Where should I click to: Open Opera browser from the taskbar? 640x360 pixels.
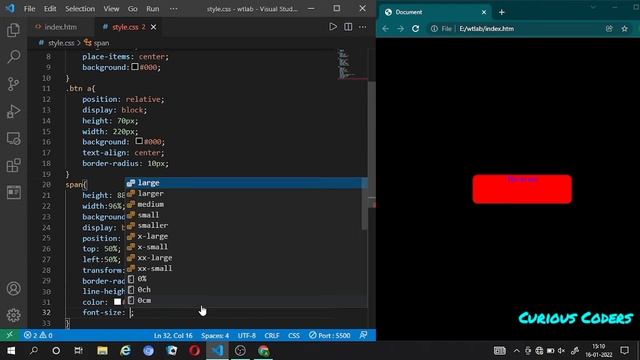194,351
